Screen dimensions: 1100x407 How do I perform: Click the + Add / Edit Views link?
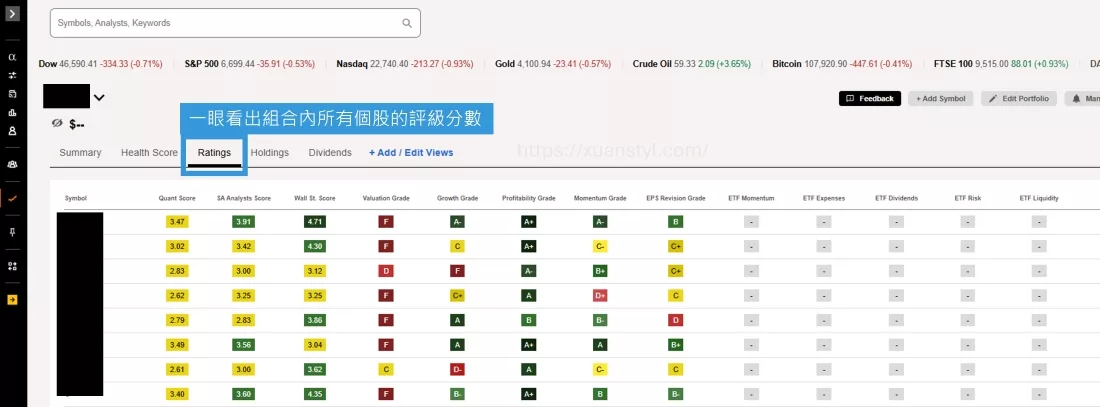coord(411,153)
